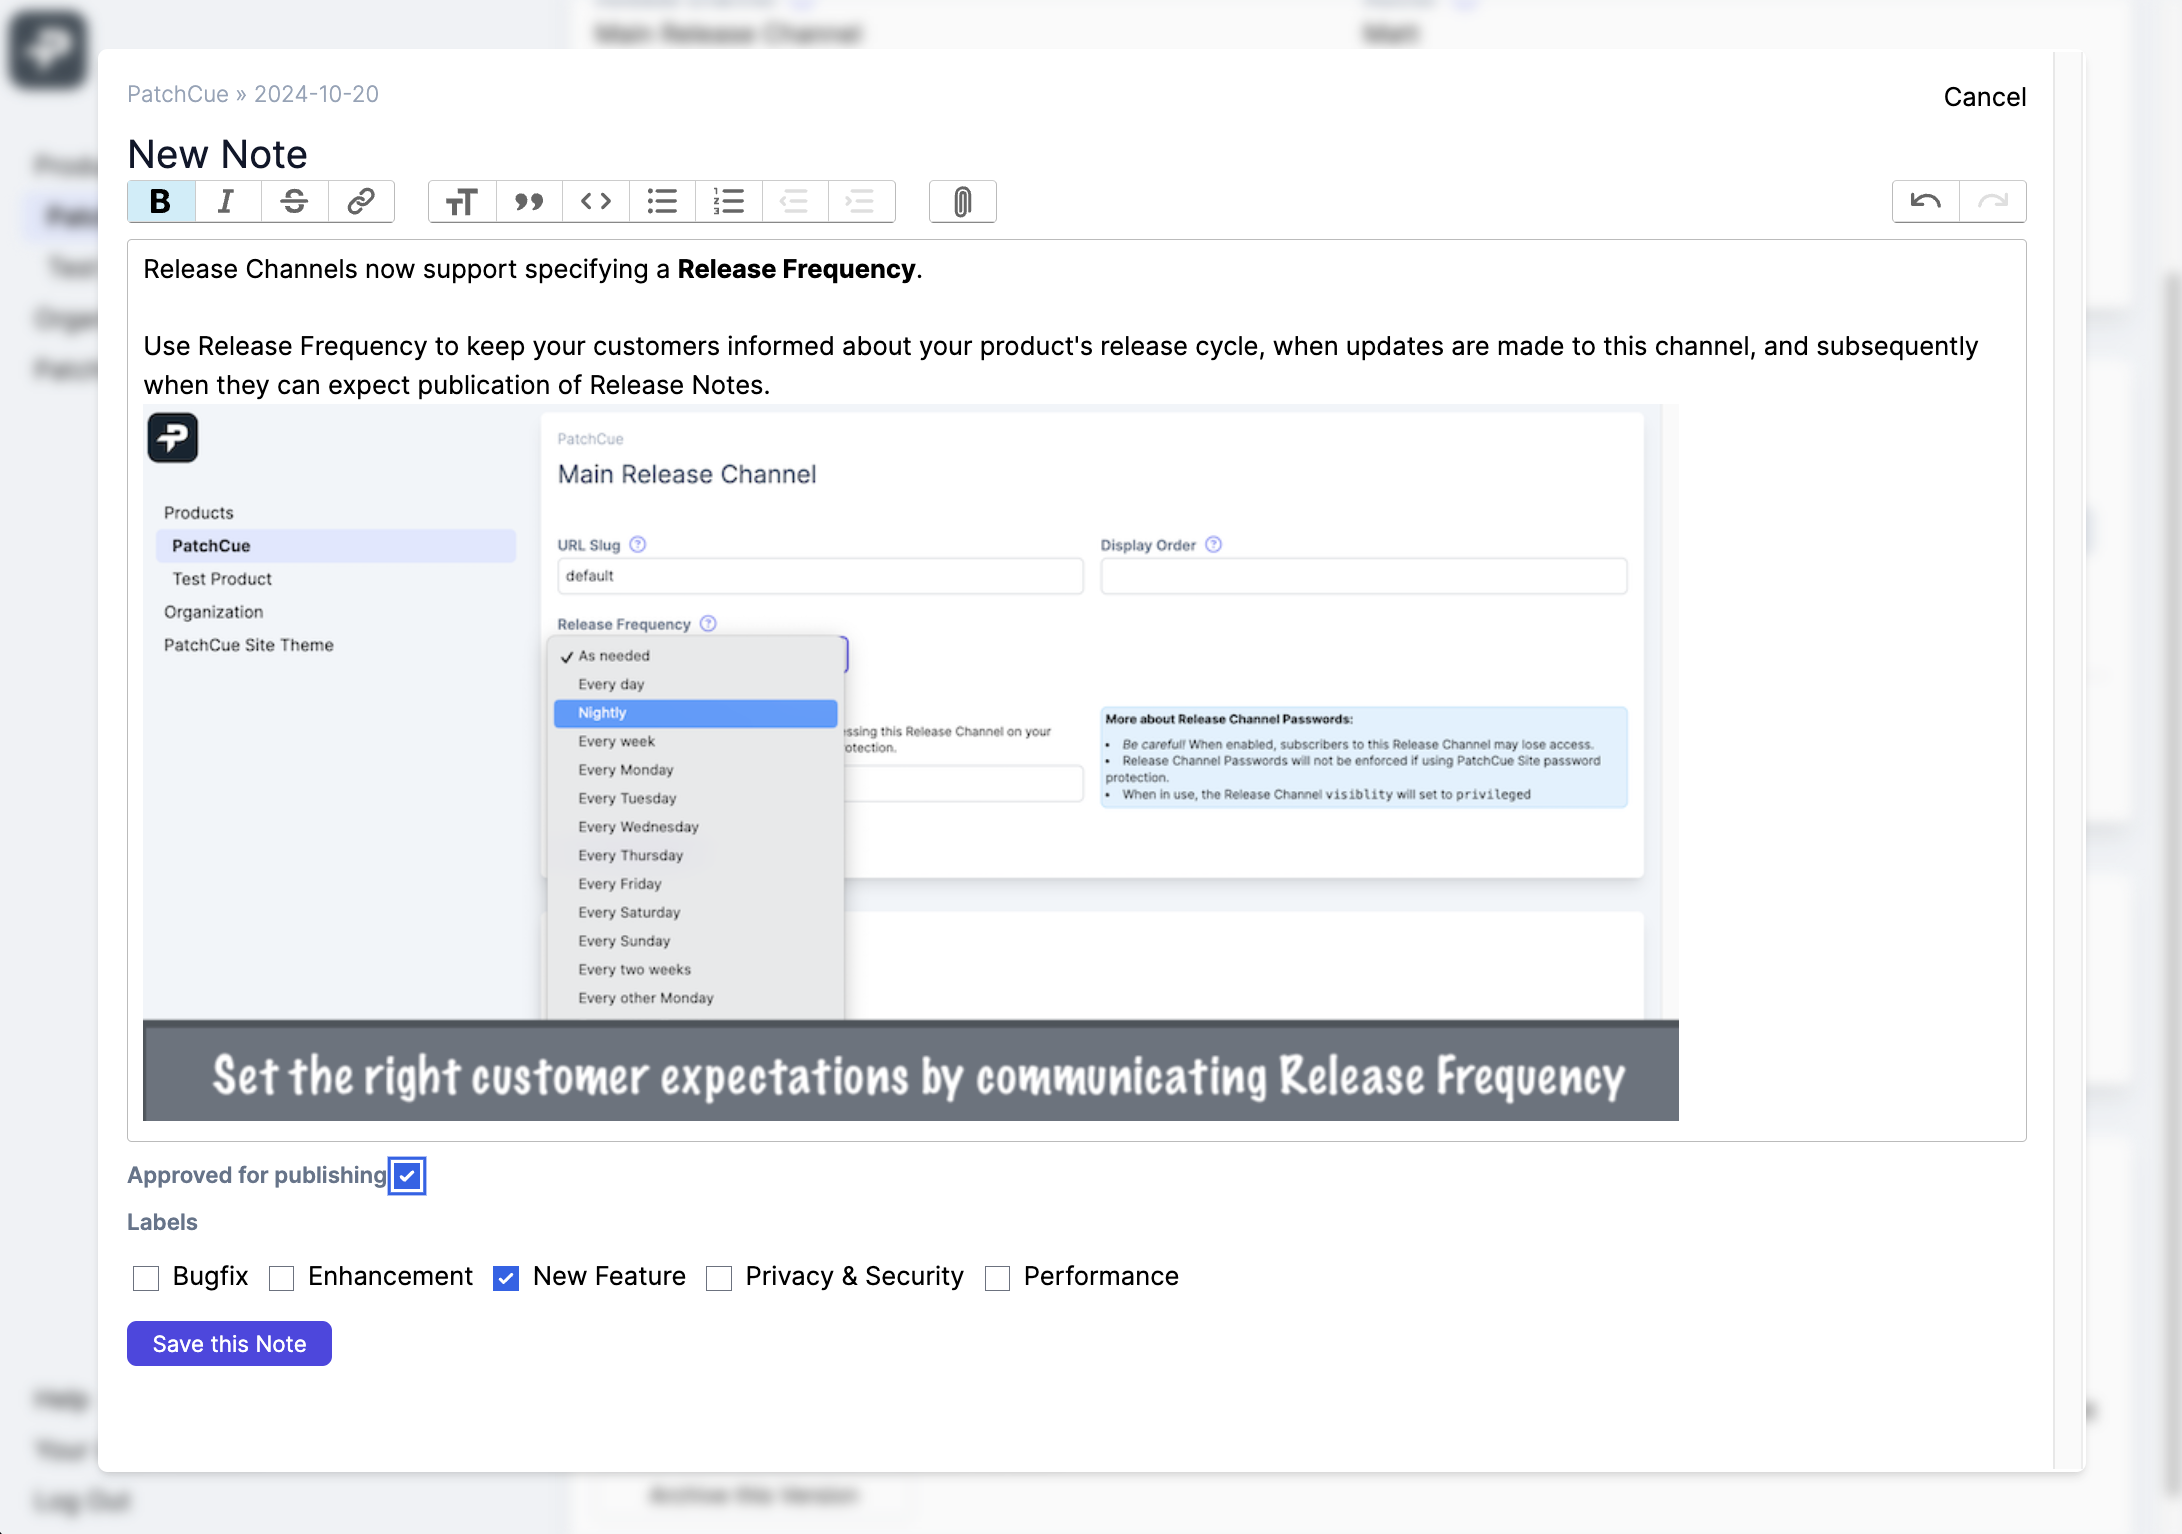
Task: Save this Note
Action: (229, 1344)
